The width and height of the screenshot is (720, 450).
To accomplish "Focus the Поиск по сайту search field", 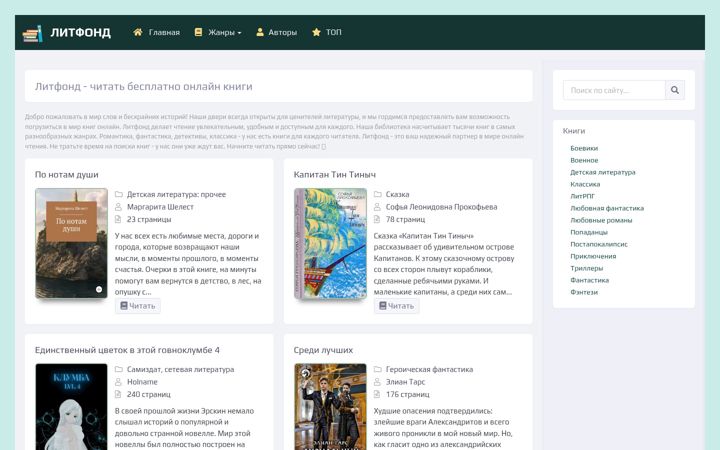I will [x=614, y=90].
